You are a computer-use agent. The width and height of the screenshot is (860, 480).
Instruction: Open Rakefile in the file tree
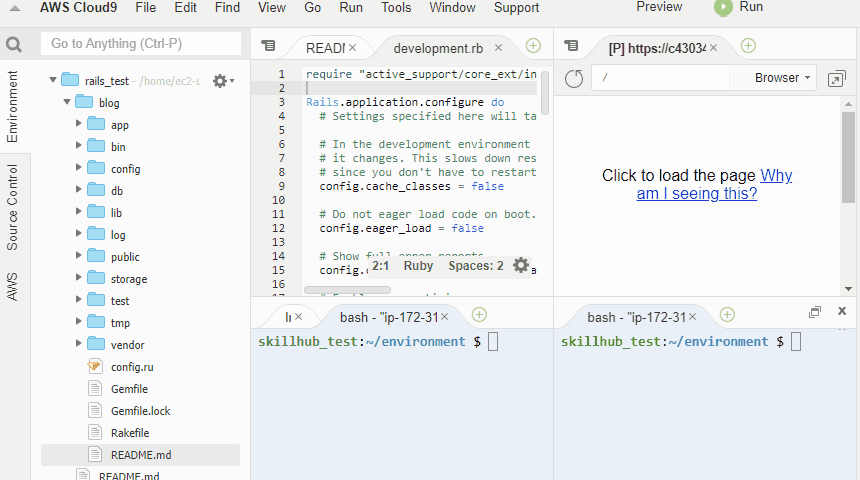(130, 433)
